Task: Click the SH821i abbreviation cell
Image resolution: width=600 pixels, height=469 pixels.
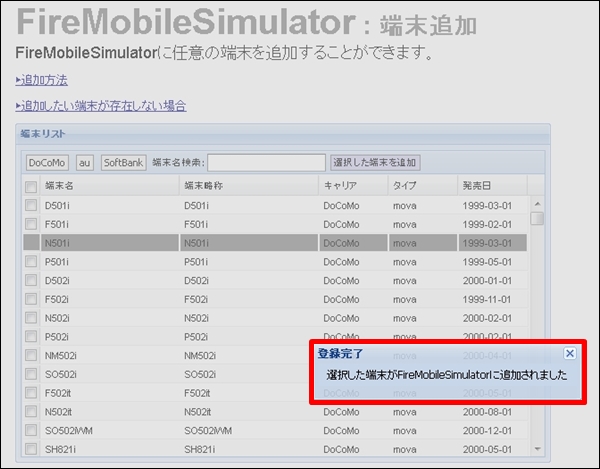Action: pos(200,449)
